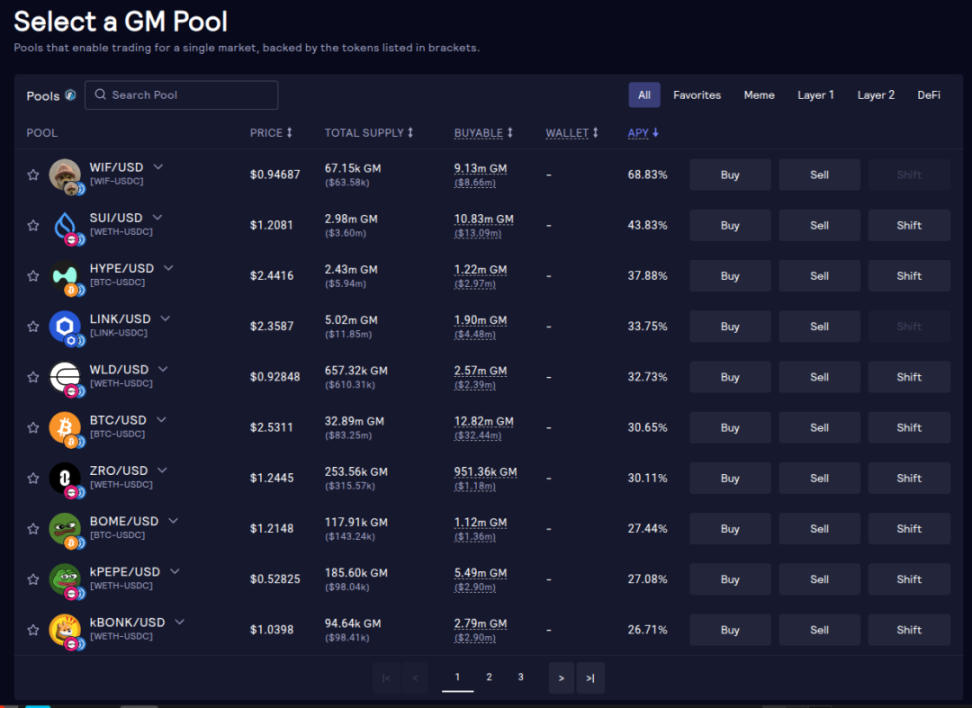The width and height of the screenshot is (972, 708).
Task: Sort by Buyable column arrows
Action: click(x=510, y=133)
